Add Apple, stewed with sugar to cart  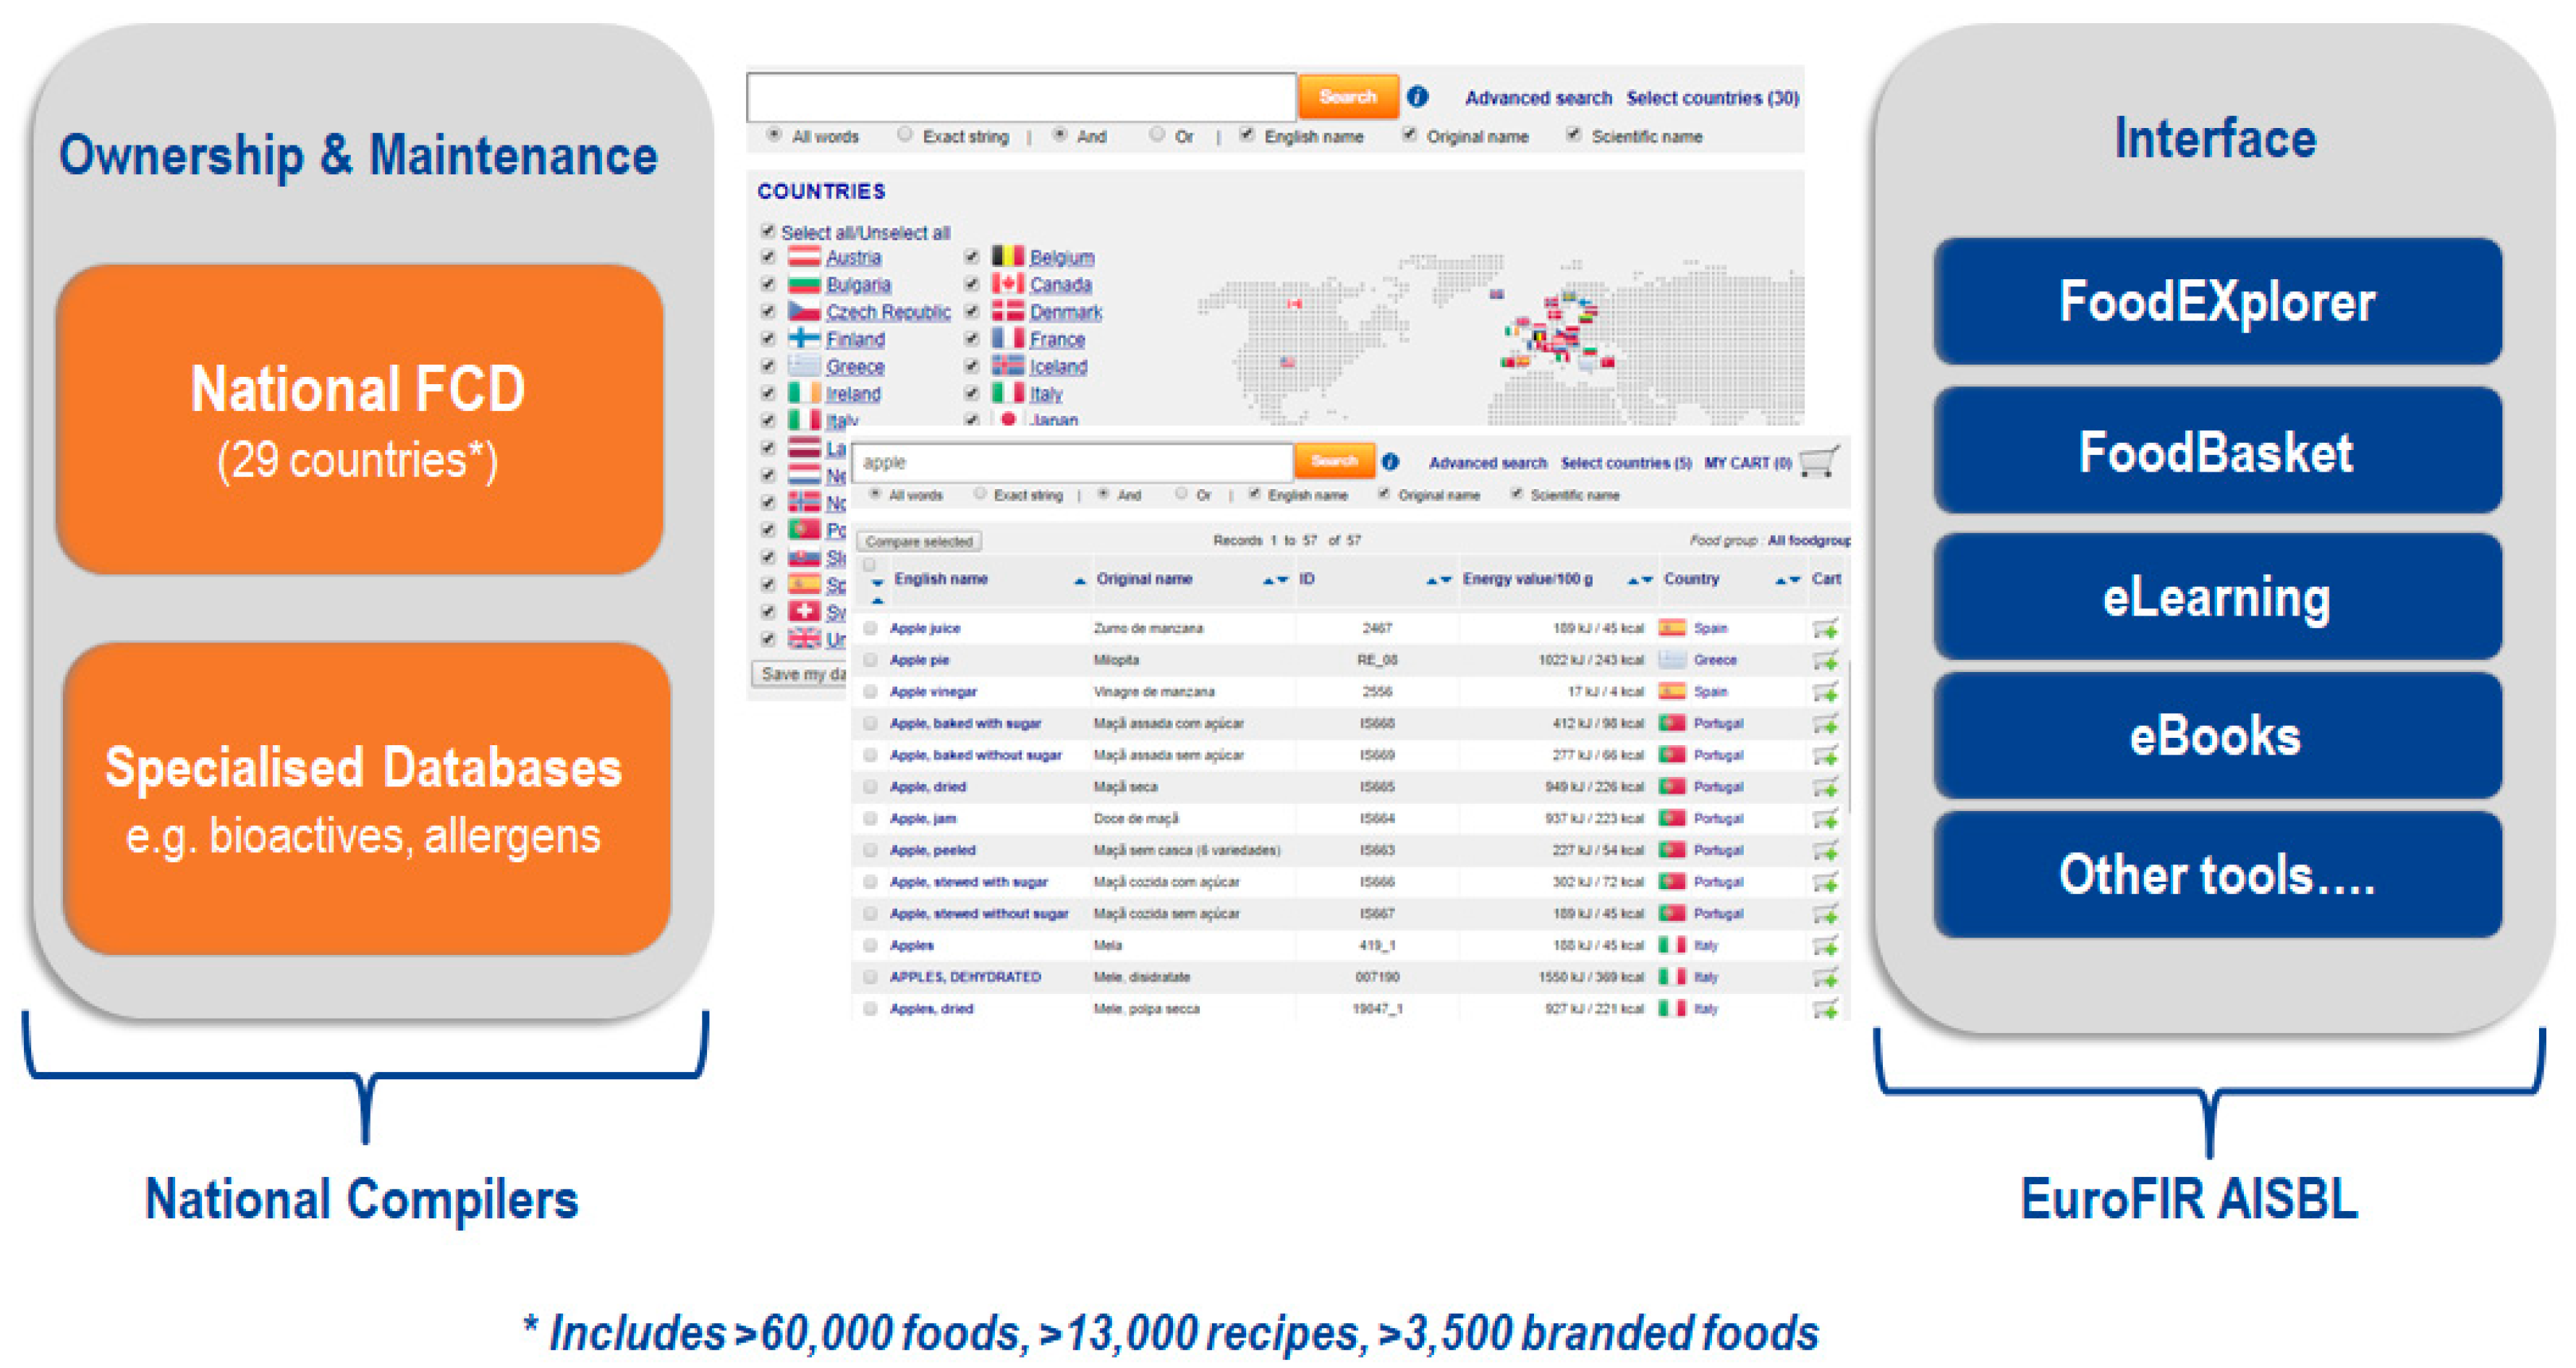(x=1825, y=883)
